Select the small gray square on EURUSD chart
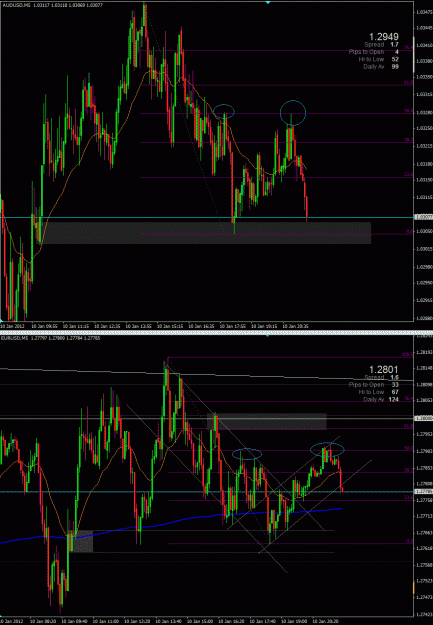Screen dimensions: 433x625 [x=82, y=541]
